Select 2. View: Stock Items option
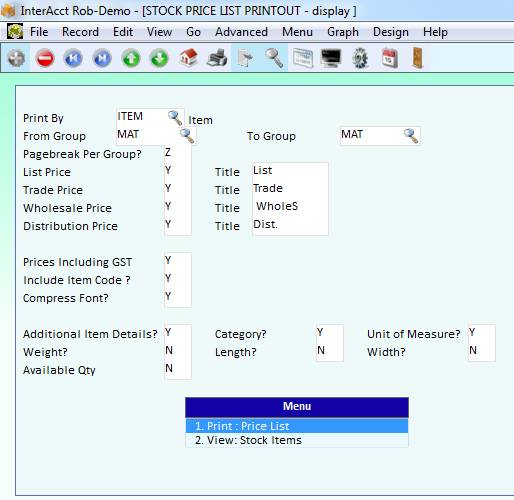 pos(297,440)
